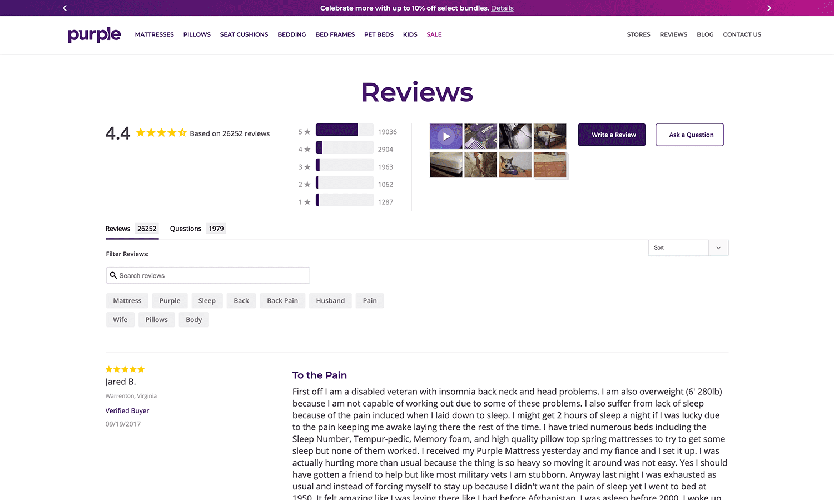Open the review title To the Pain

pyautogui.click(x=319, y=376)
